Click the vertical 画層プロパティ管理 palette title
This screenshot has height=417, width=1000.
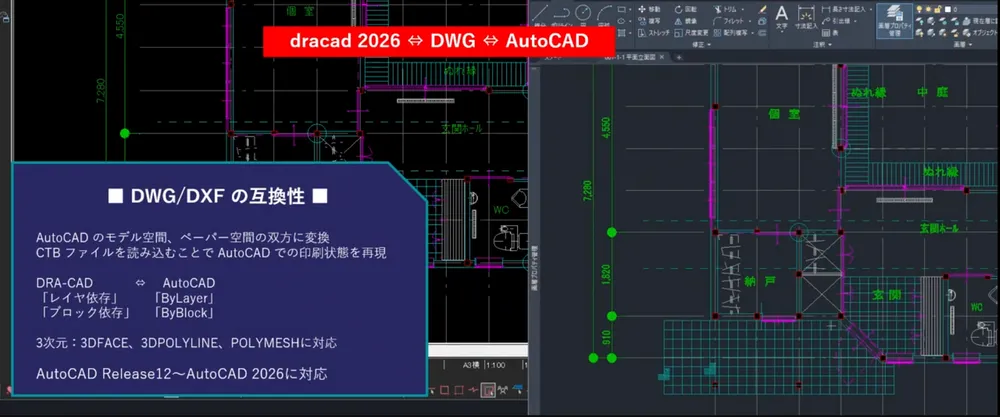(534, 270)
